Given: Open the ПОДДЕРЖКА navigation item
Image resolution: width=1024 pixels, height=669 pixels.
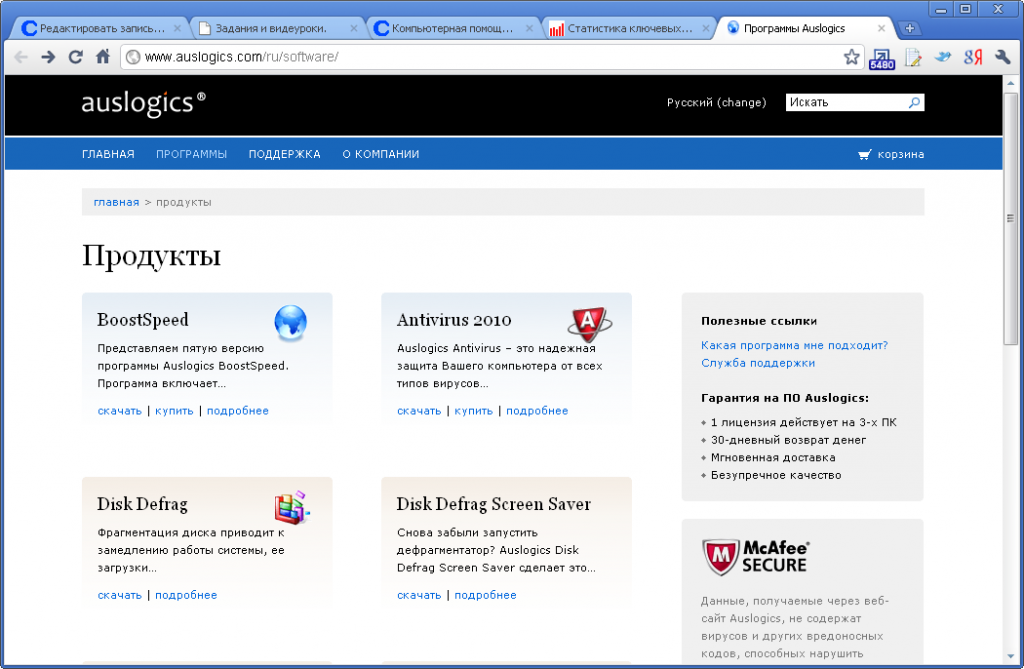Looking at the screenshot, I should point(285,154).
